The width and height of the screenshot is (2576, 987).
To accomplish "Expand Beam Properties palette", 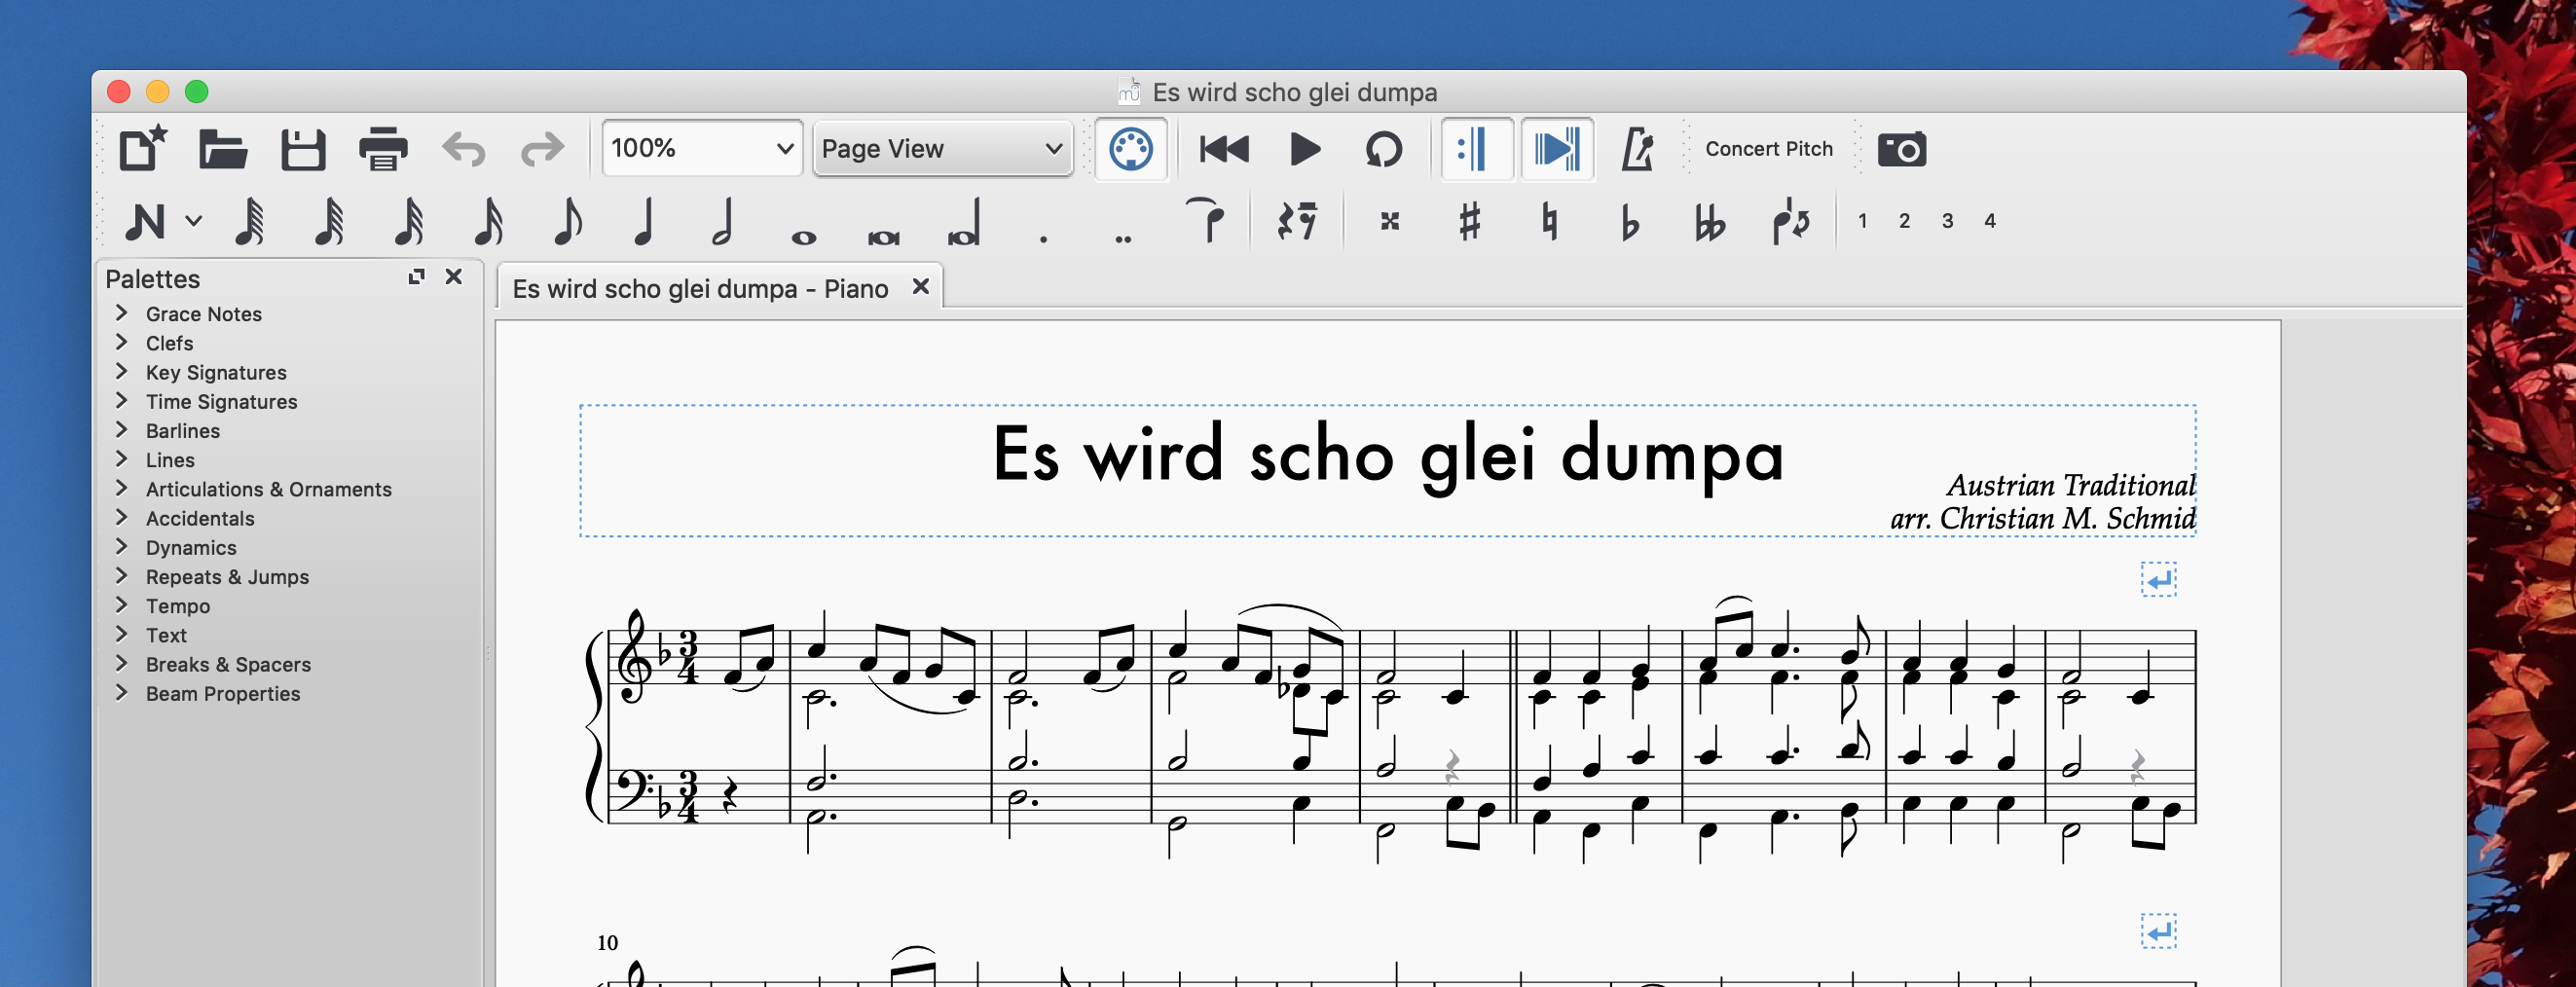I will point(122,692).
